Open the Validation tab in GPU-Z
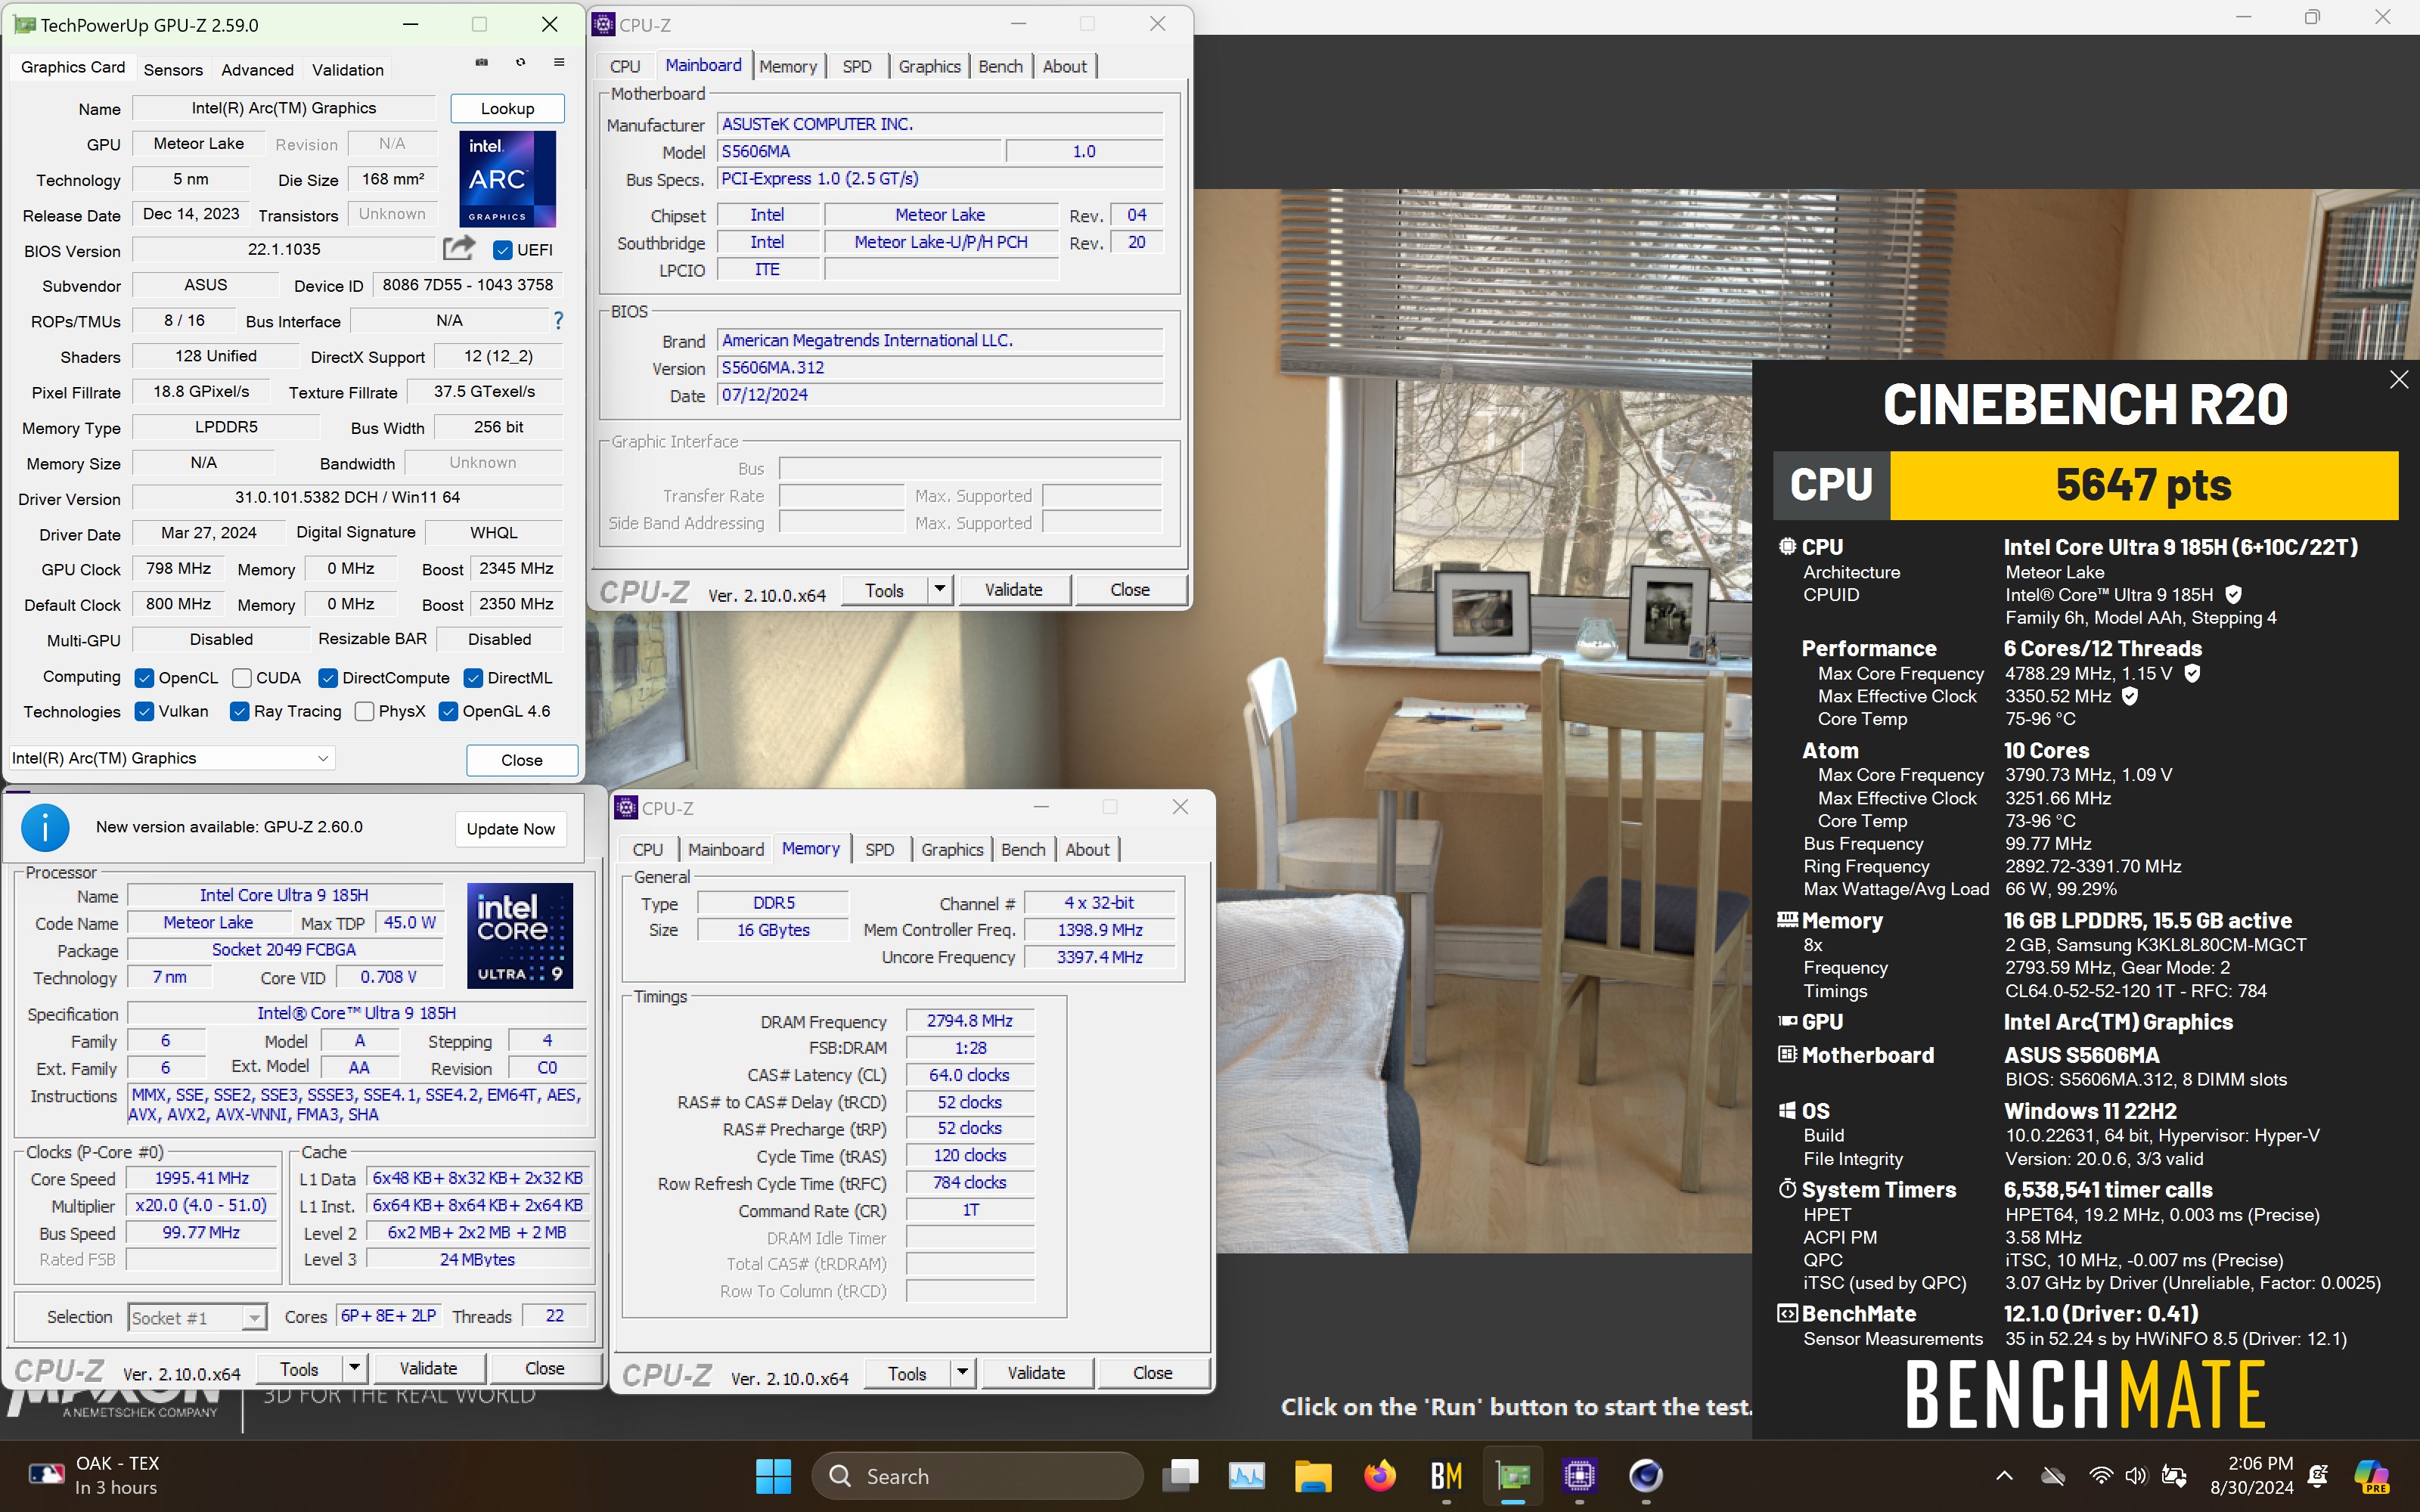2420x1512 pixels. click(x=347, y=69)
